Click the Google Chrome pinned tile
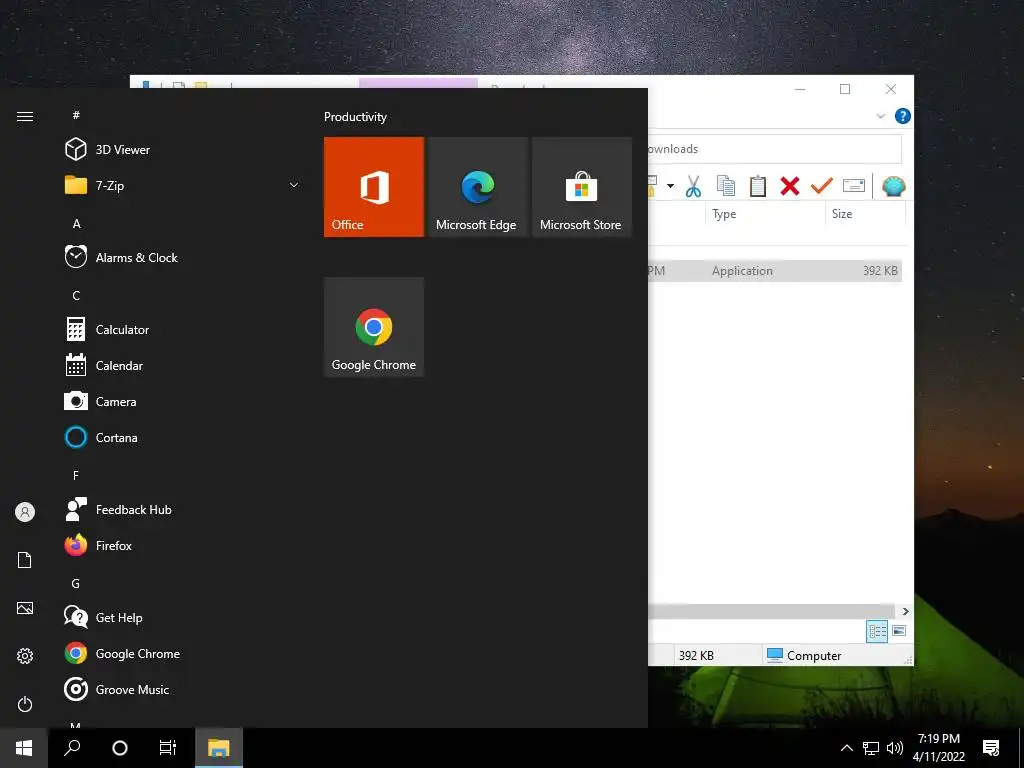1024x768 pixels. click(x=374, y=327)
